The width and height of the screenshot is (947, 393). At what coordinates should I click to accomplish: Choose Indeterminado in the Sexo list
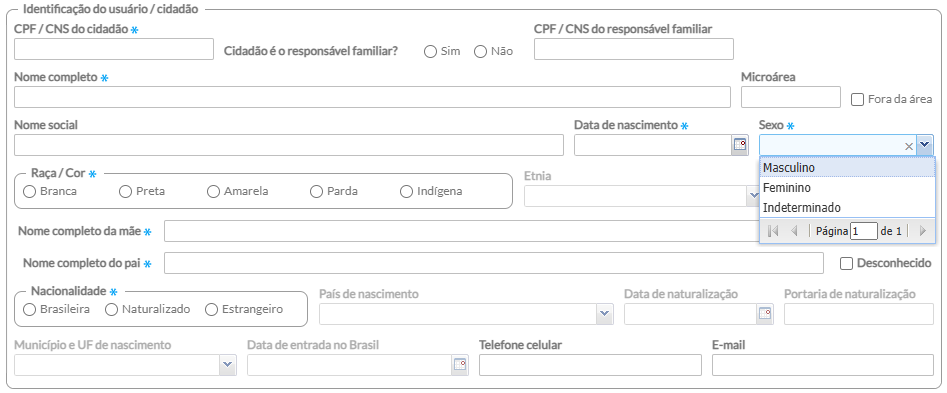pyautogui.click(x=847, y=208)
